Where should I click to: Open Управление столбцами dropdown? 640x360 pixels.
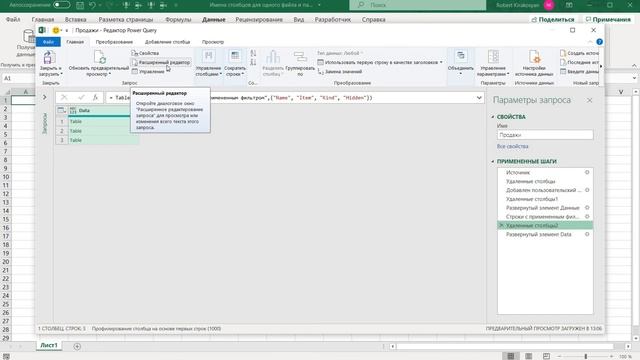(208, 63)
